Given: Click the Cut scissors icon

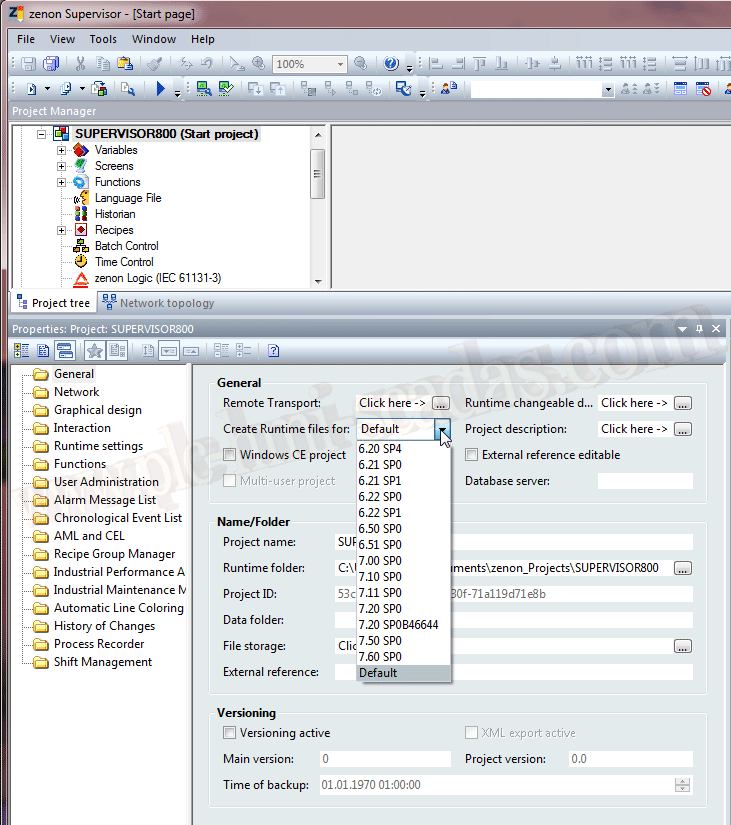Looking at the screenshot, I should click(81, 64).
